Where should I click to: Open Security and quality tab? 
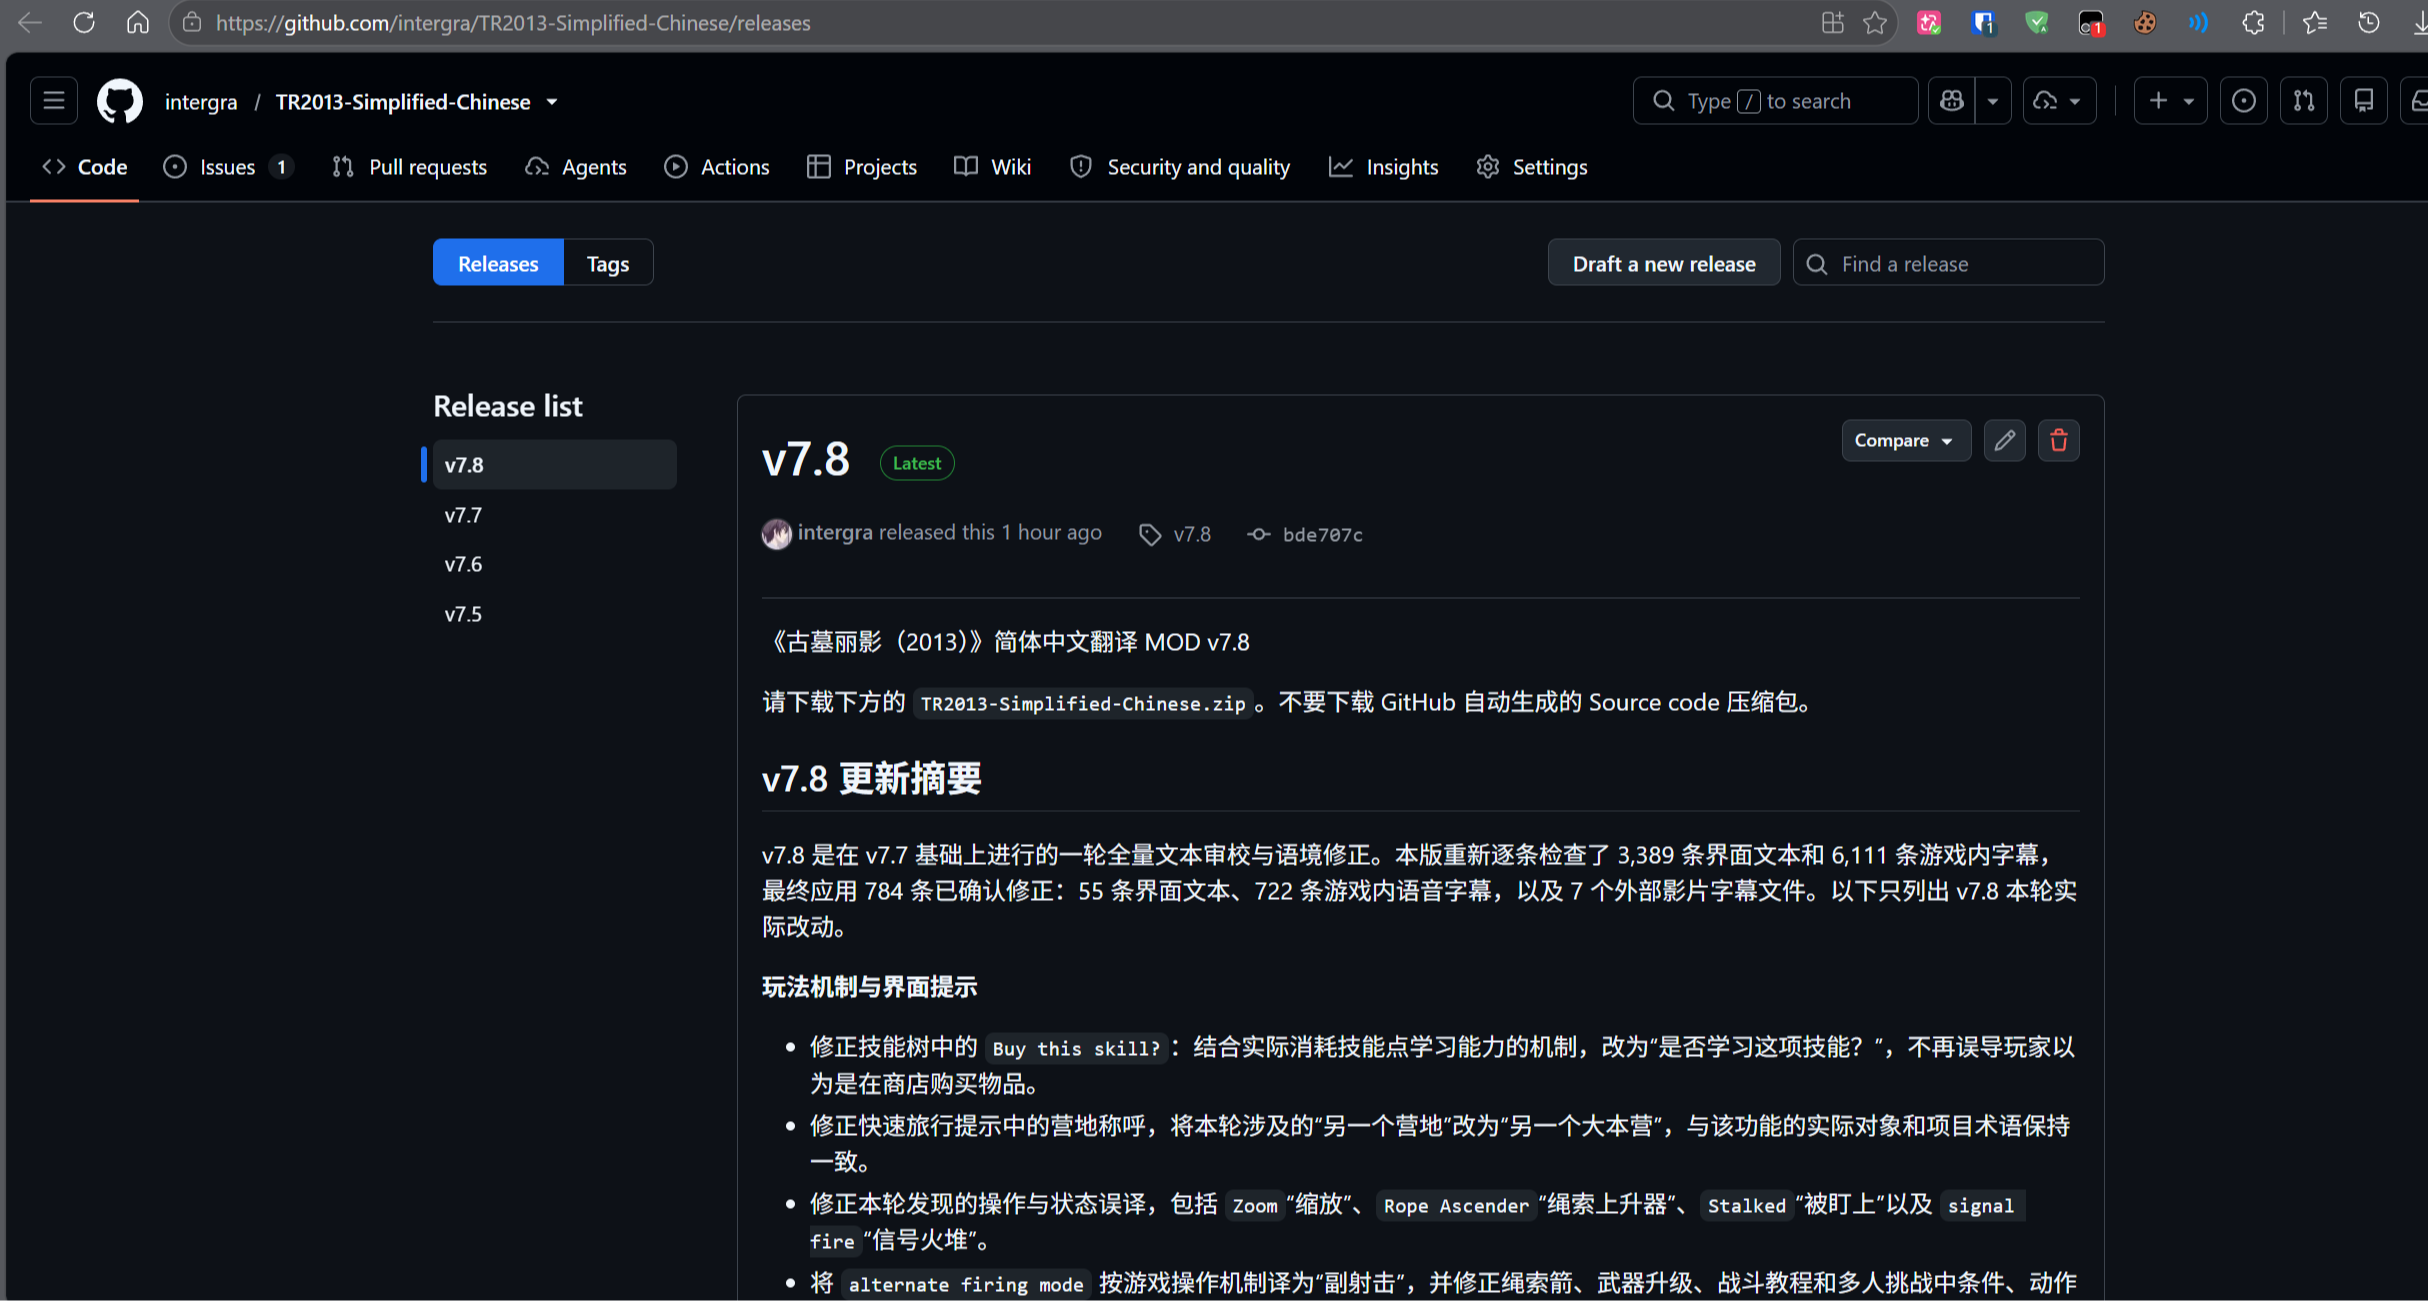pyautogui.click(x=1180, y=167)
